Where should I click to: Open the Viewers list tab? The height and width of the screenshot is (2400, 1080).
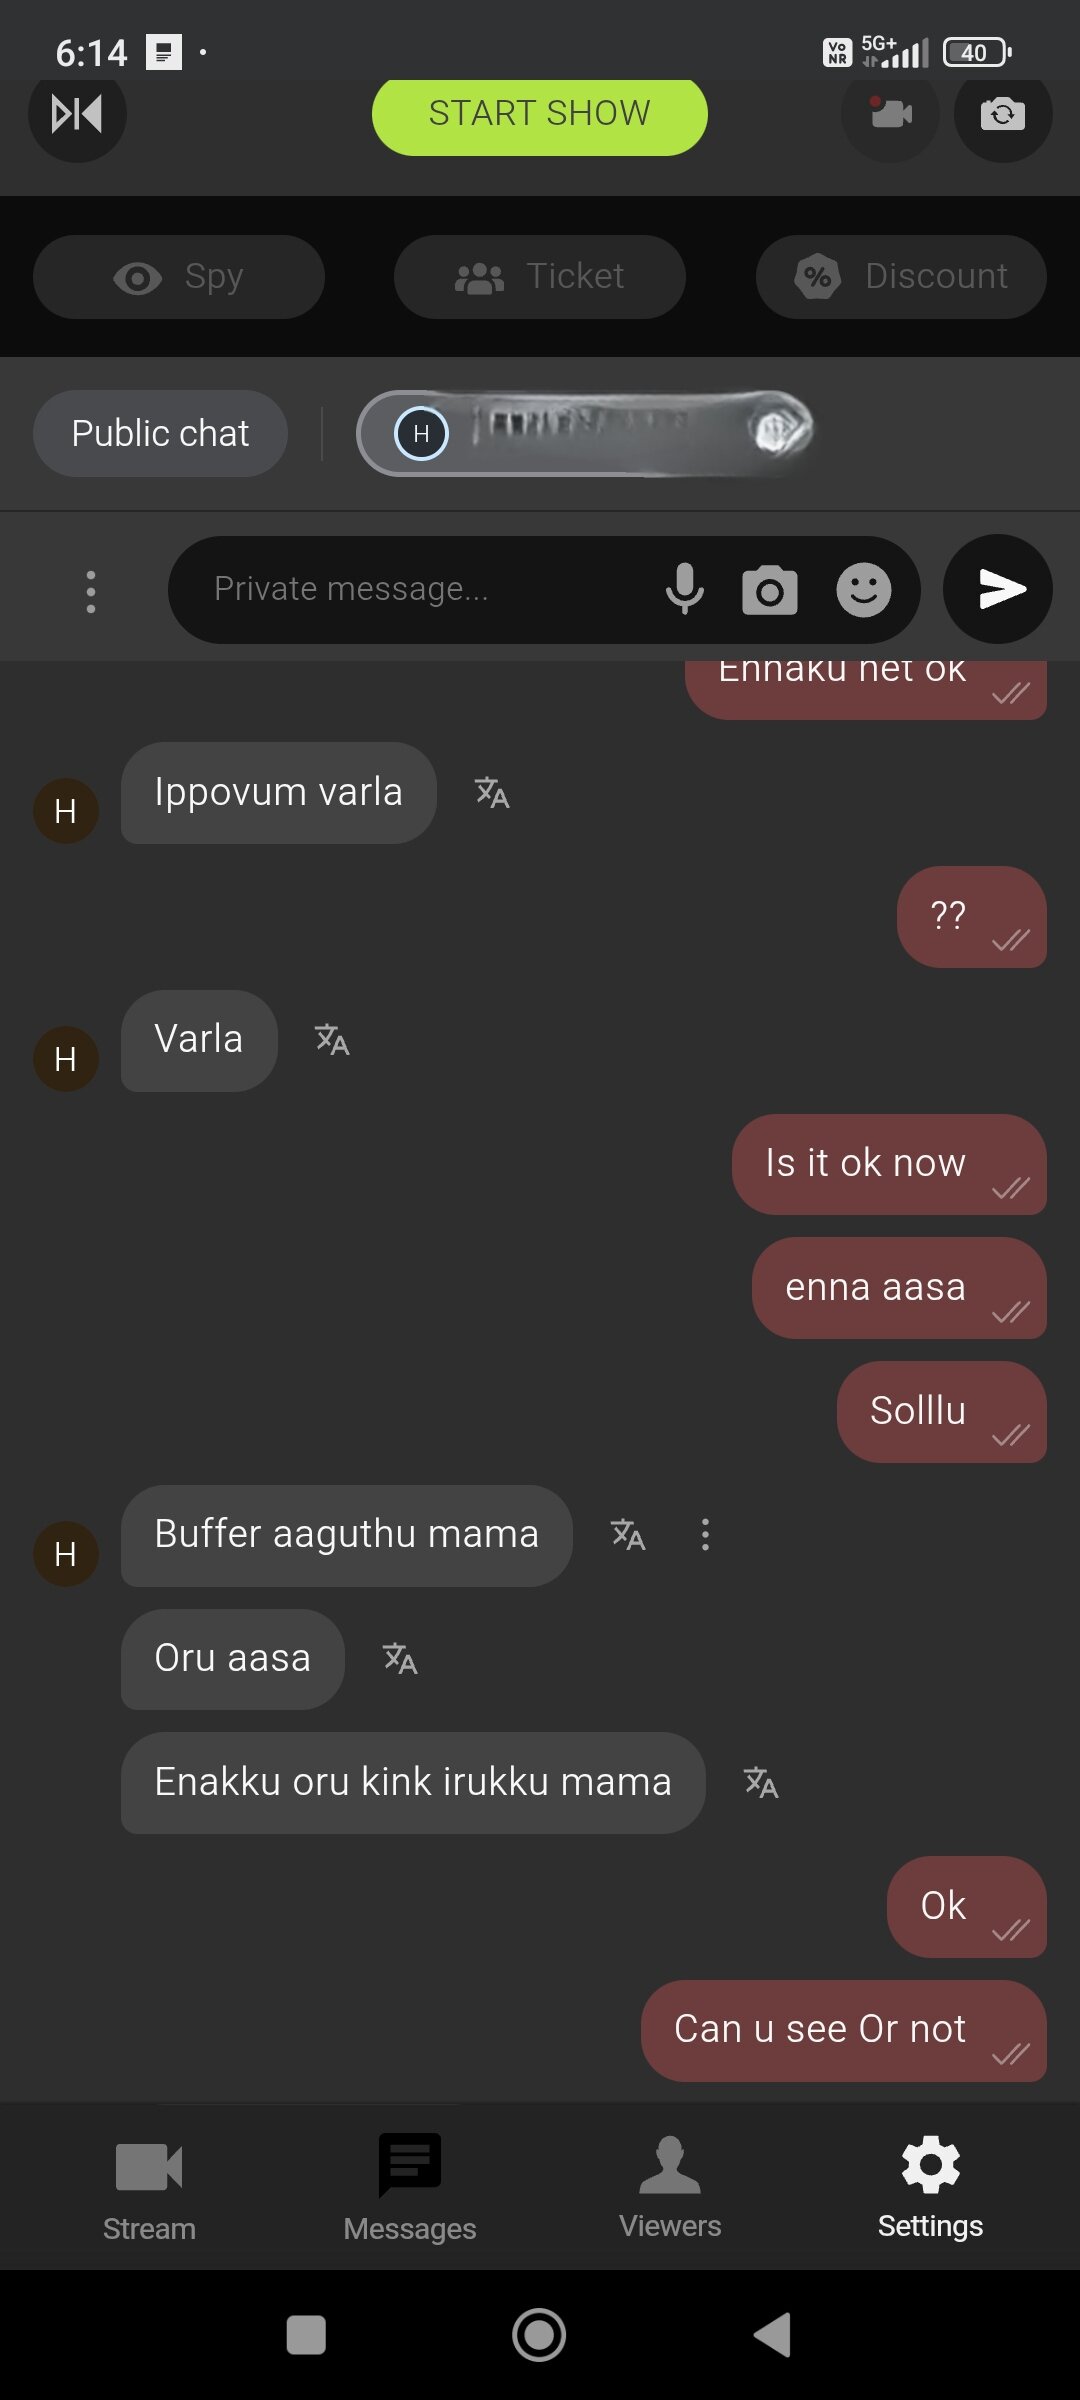(670, 2188)
